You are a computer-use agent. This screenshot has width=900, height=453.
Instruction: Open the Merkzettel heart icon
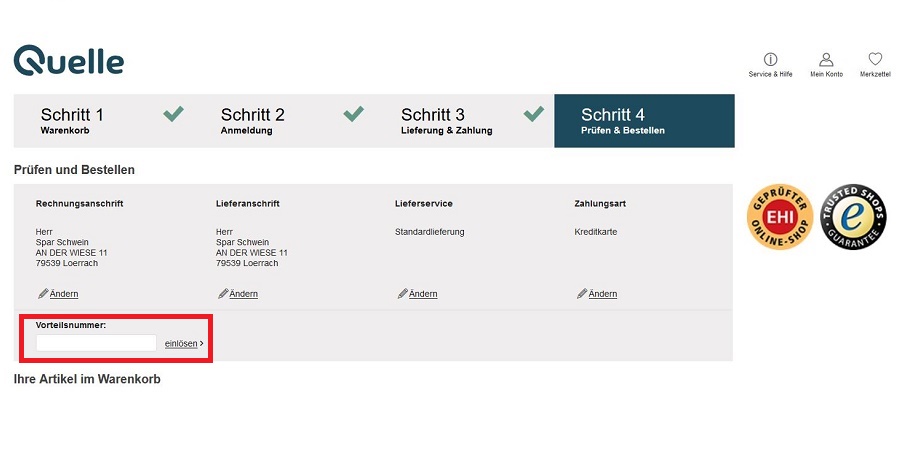tap(875, 59)
